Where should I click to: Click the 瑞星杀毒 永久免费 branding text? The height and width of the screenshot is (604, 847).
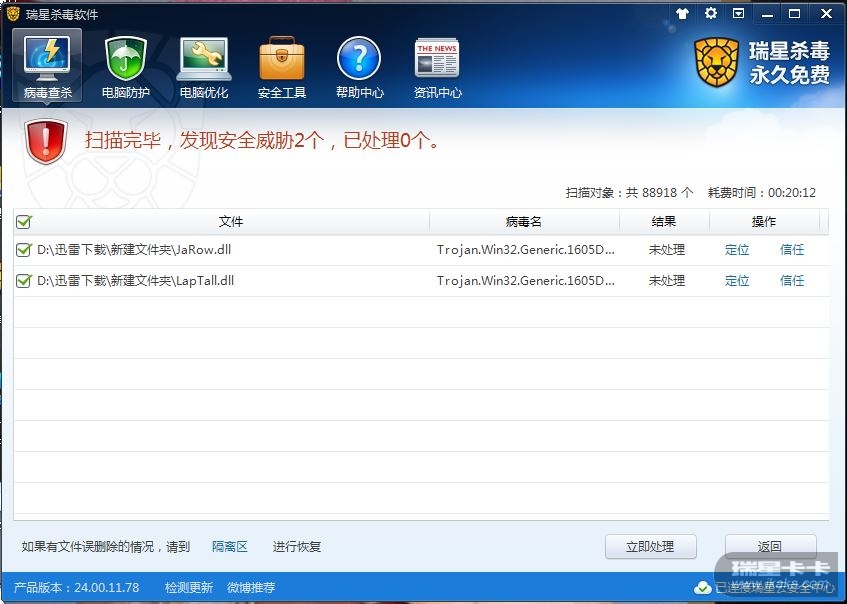(789, 63)
